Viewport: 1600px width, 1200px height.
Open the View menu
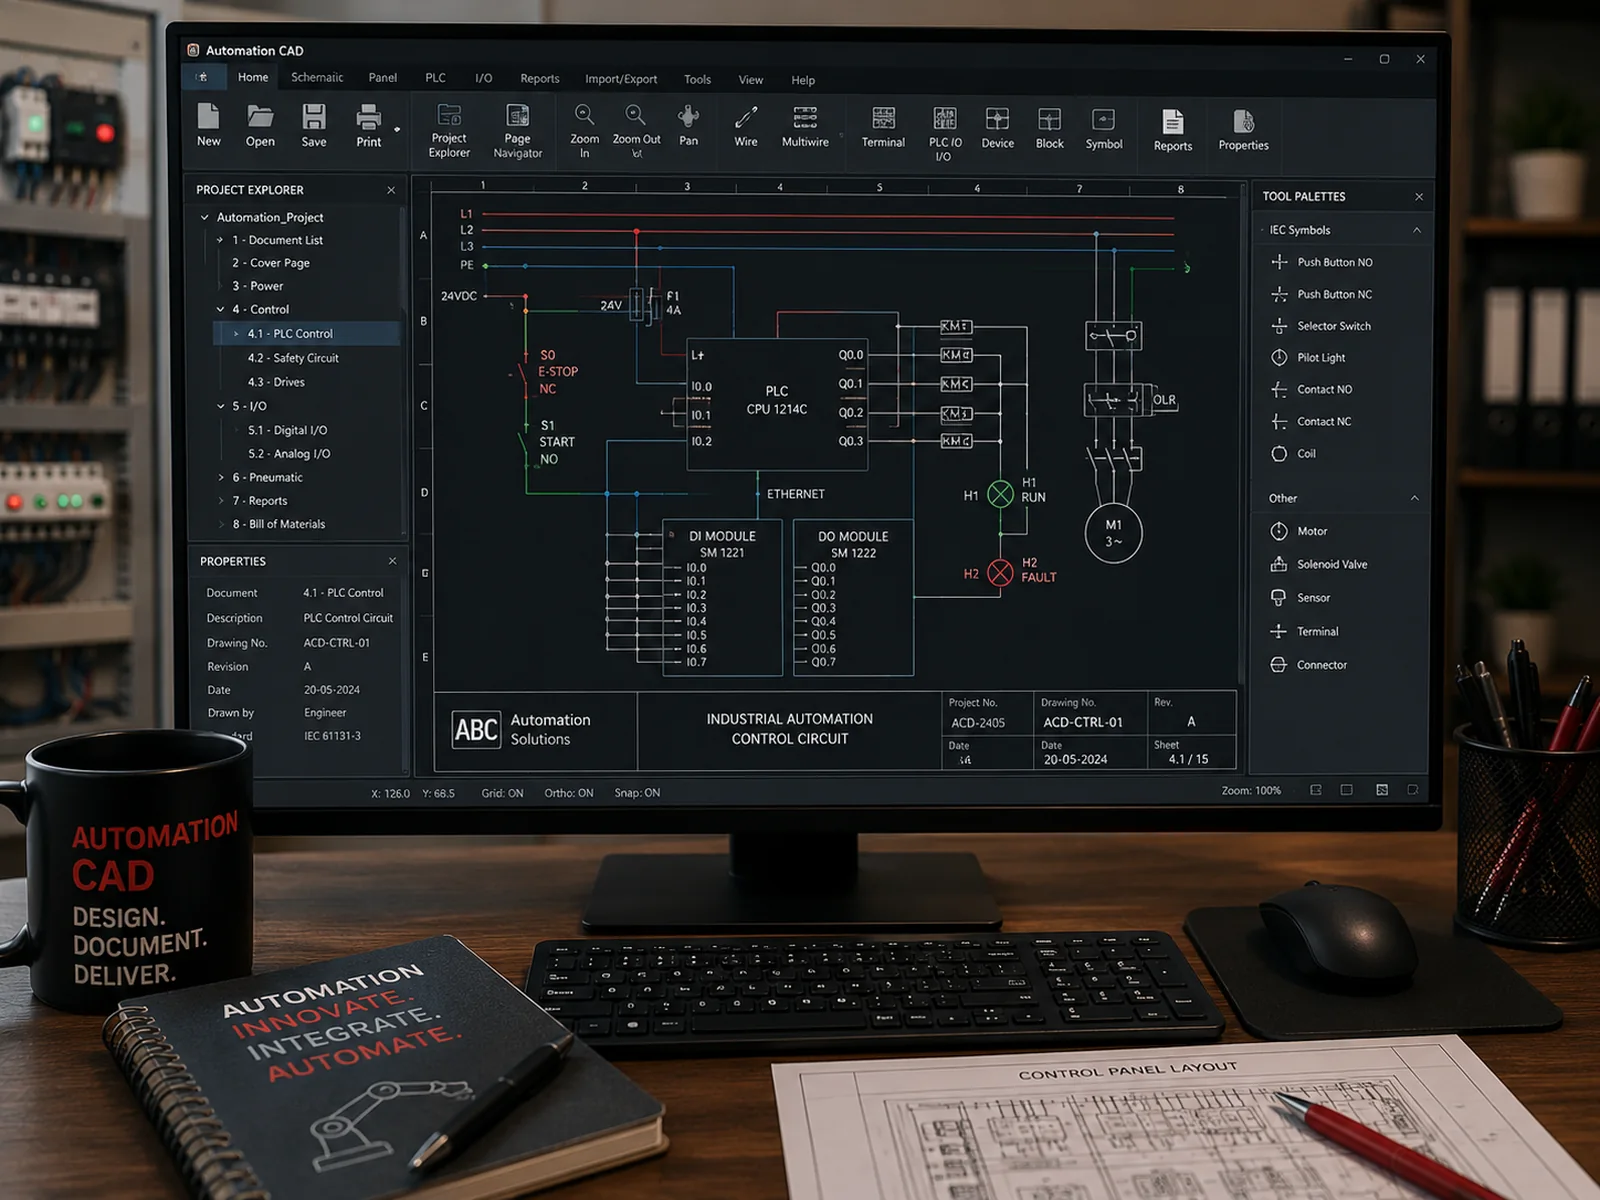(x=751, y=80)
